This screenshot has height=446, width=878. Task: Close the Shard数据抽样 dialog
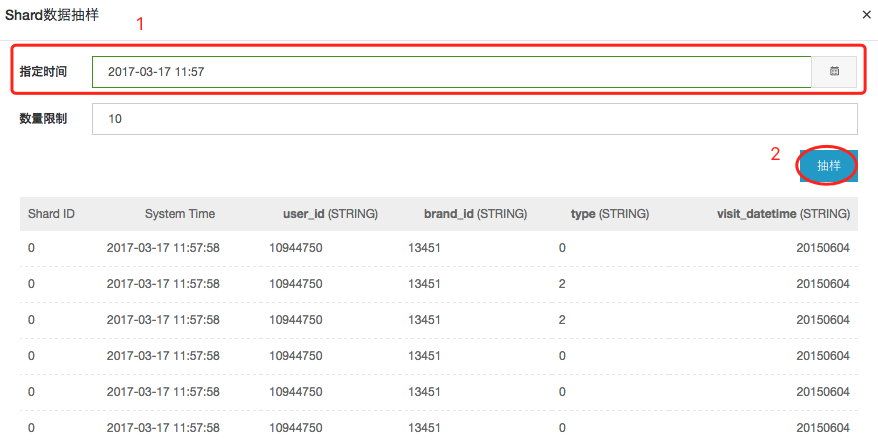pos(866,15)
